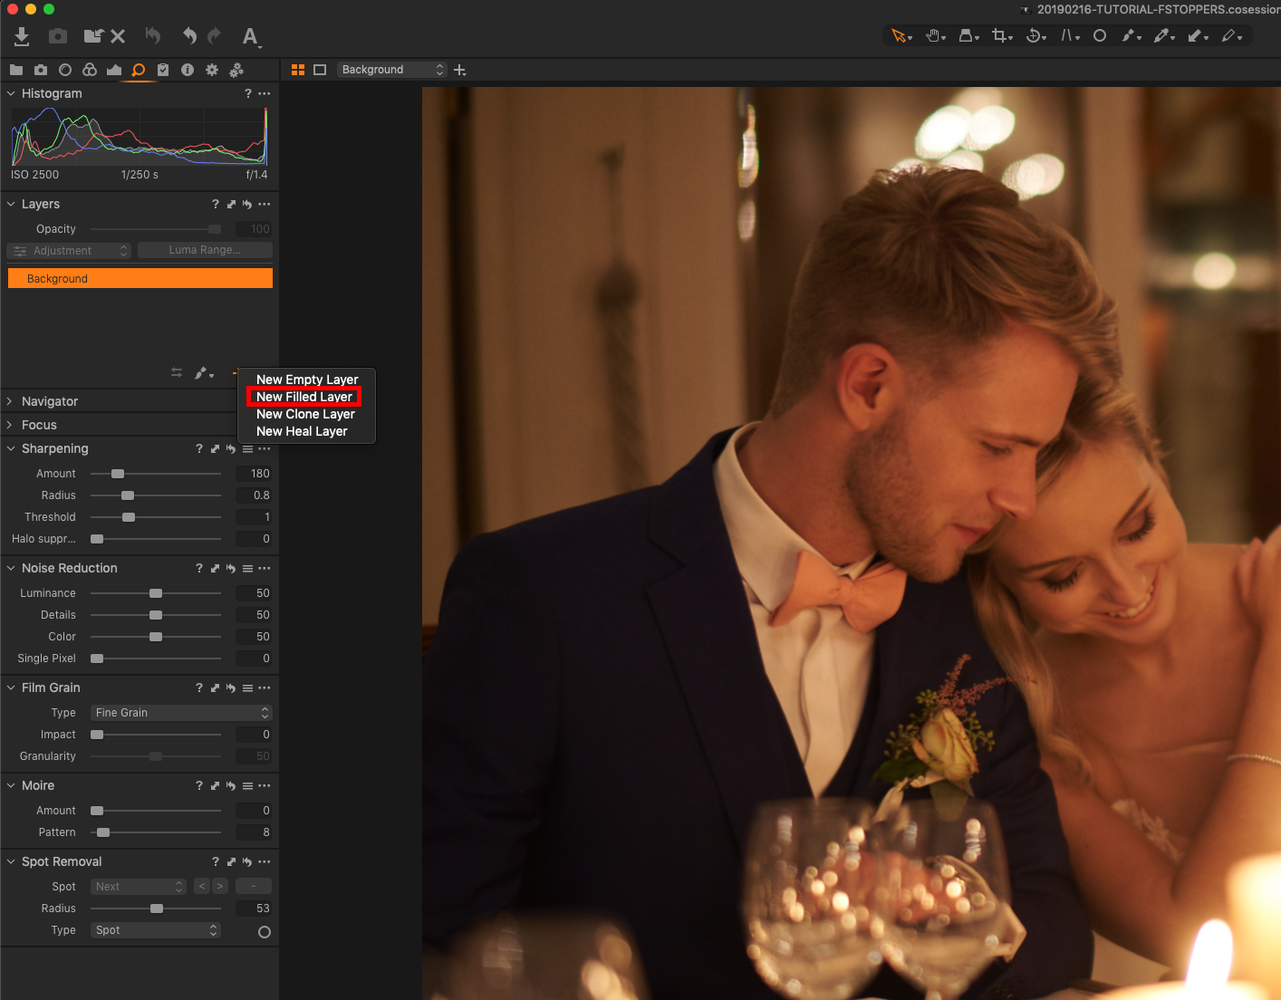Select the Background layer in Layers
The width and height of the screenshot is (1281, 1000).
pyautogui.click(x=140, y=279)
